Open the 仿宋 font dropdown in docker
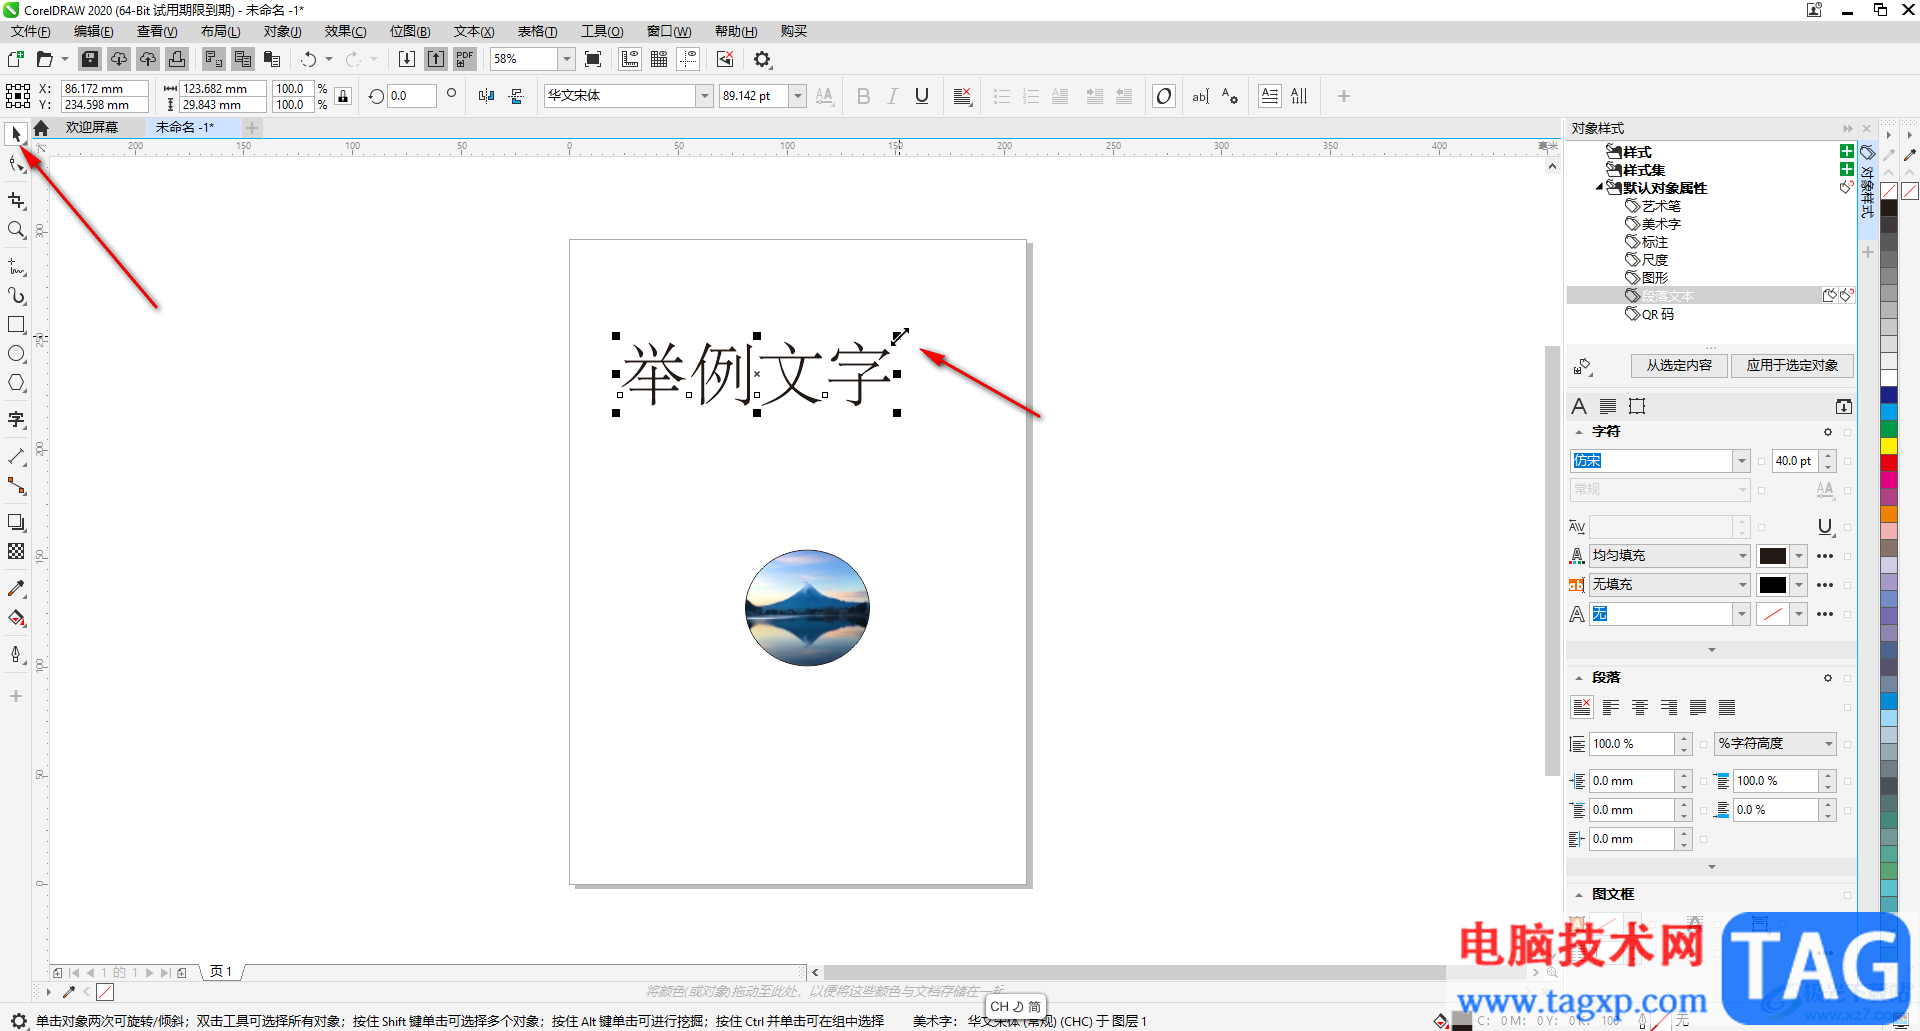Viewport: 1920px width, 1031px height. coord(1742,461)
